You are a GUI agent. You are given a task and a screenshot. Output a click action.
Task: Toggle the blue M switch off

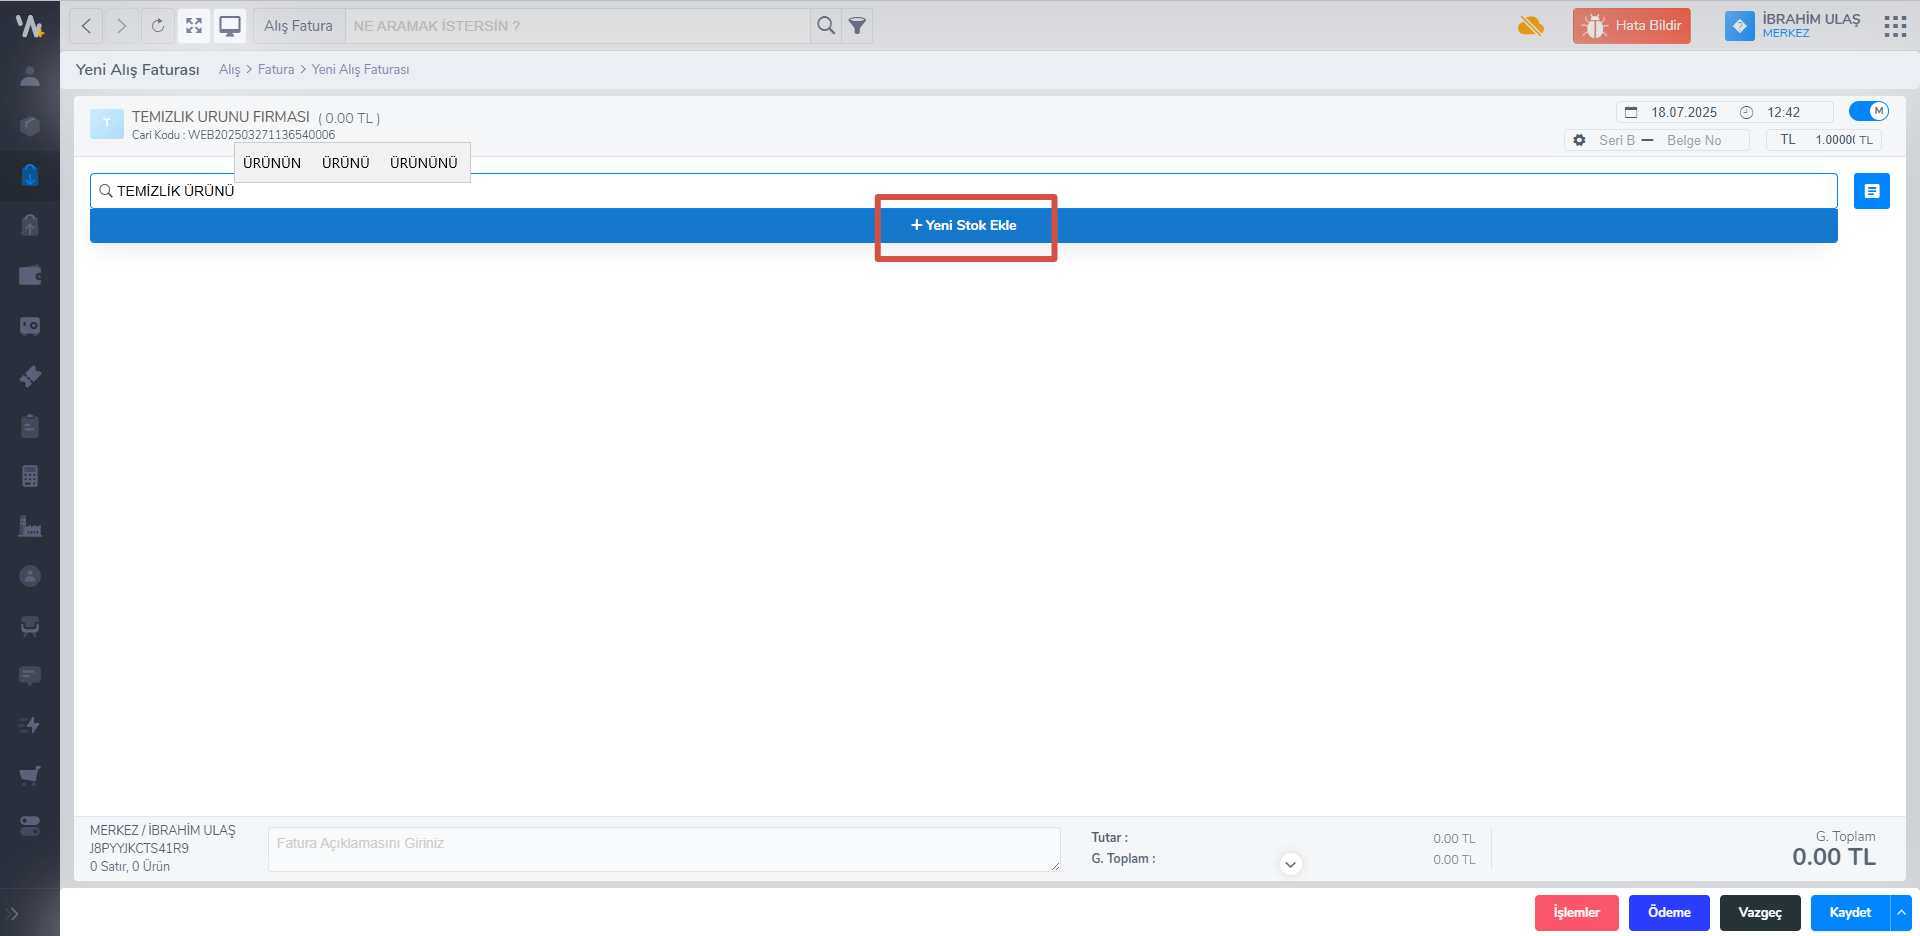click(x=1868, y=111)
